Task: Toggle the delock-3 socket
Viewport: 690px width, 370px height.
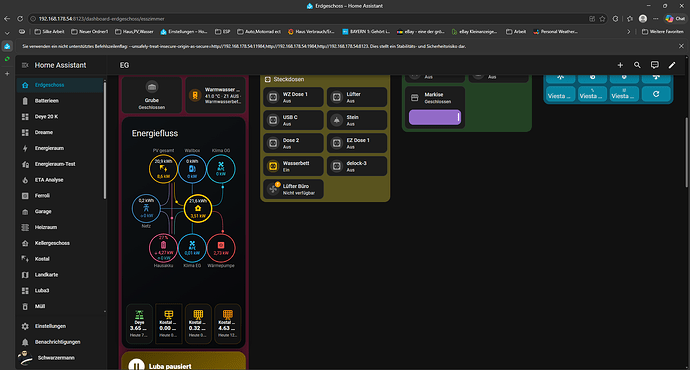Action: click(x=357, y=166)
